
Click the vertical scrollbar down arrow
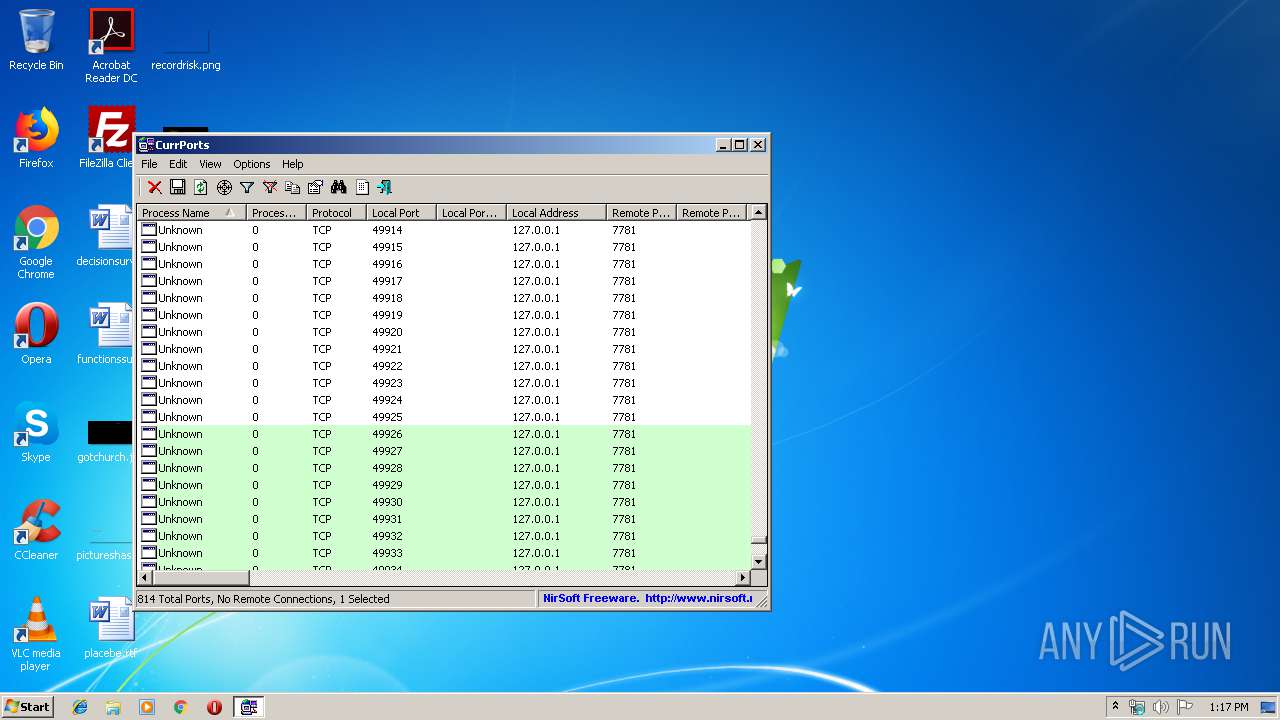click(759, 562)
